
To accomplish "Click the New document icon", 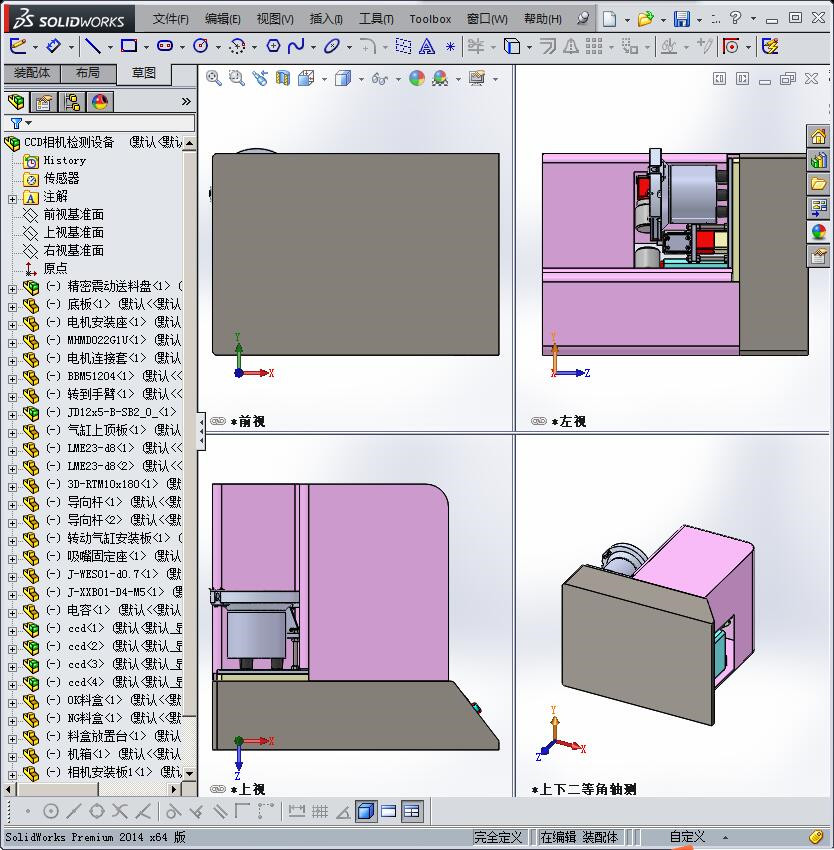I will (x=610, y=19).
